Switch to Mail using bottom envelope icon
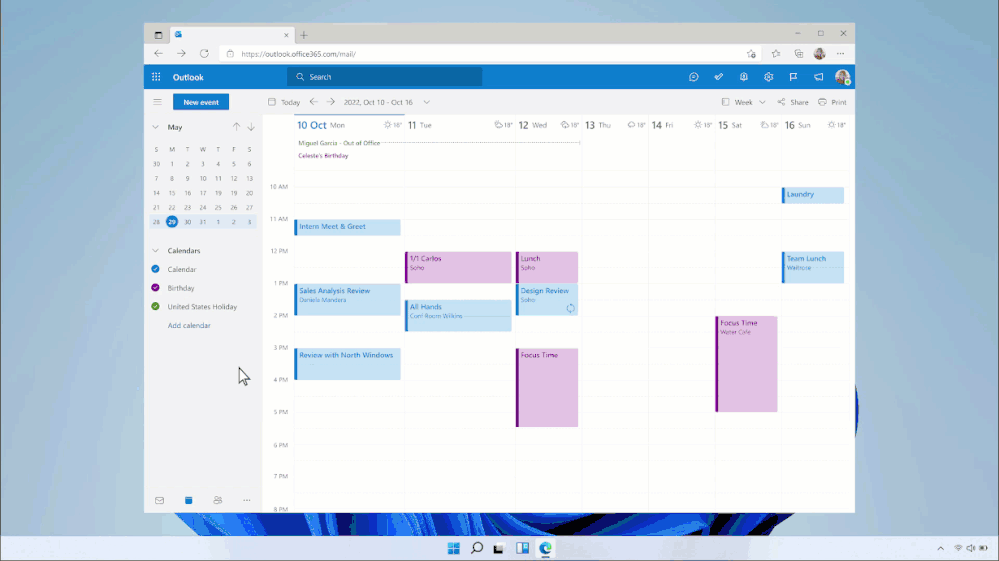The image size is (999, 561). (x=159, y=500)
